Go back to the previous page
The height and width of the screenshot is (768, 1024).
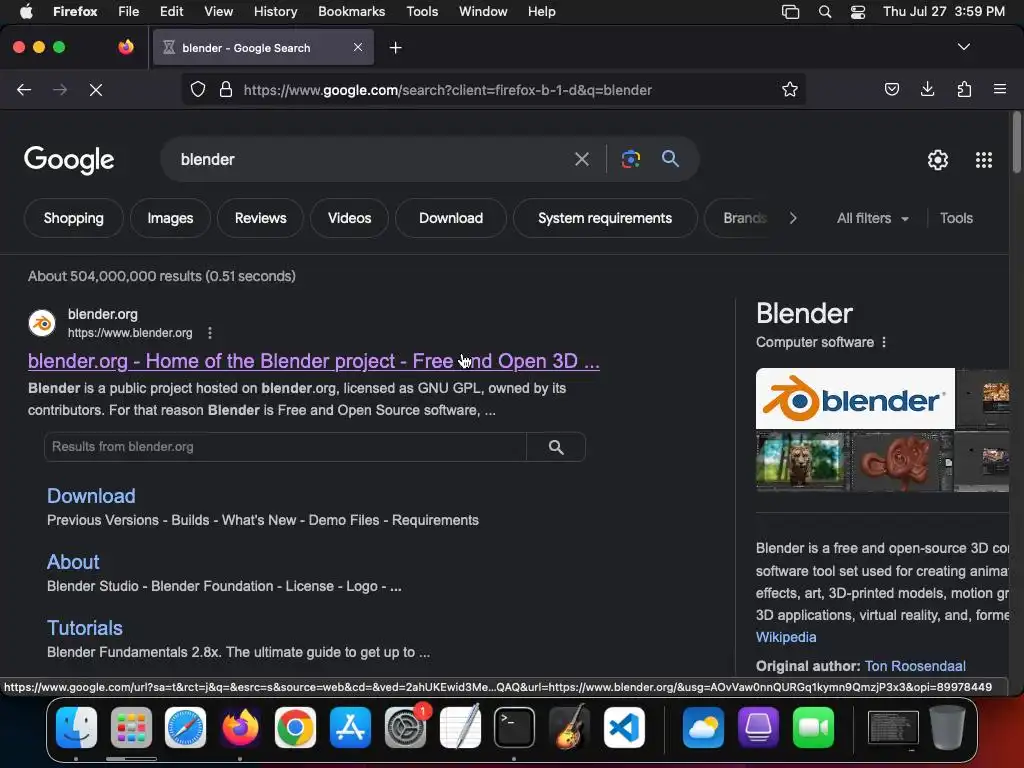[x=24, y=89]
